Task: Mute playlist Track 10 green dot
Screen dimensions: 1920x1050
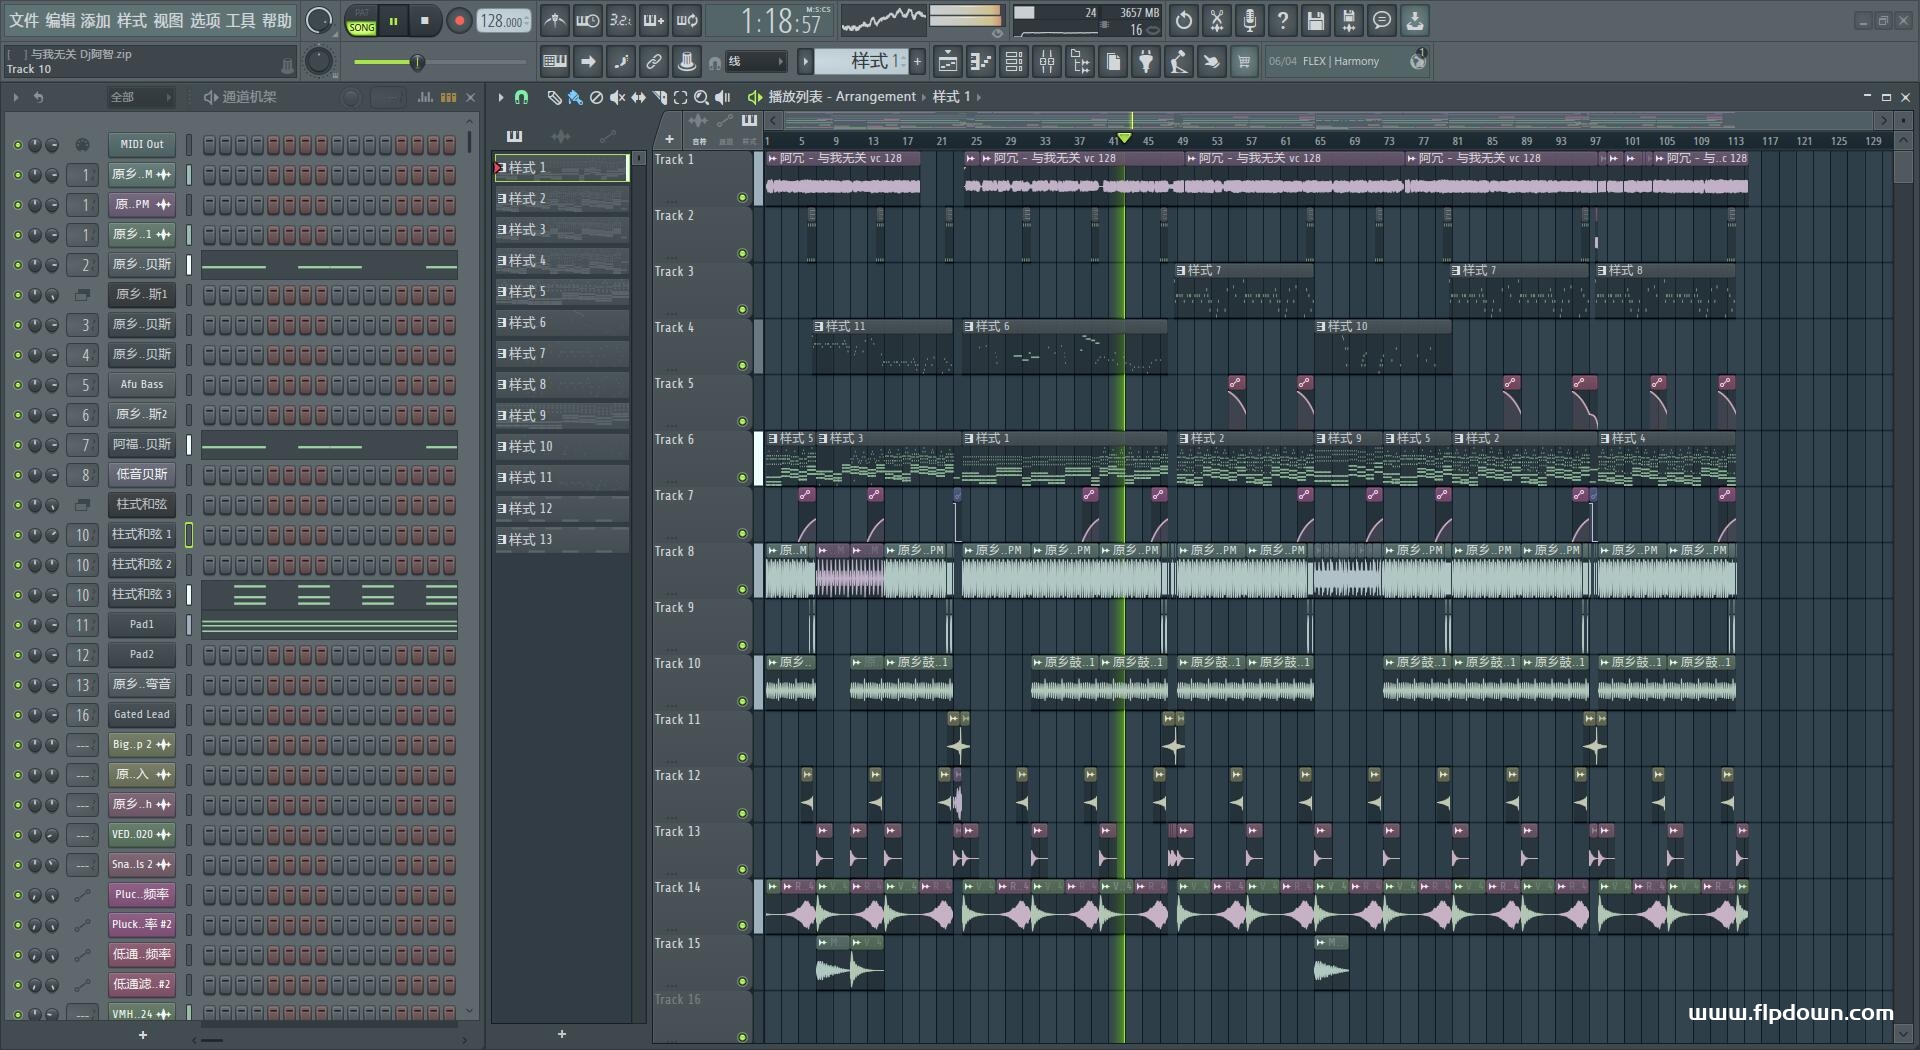Action: 742,702
